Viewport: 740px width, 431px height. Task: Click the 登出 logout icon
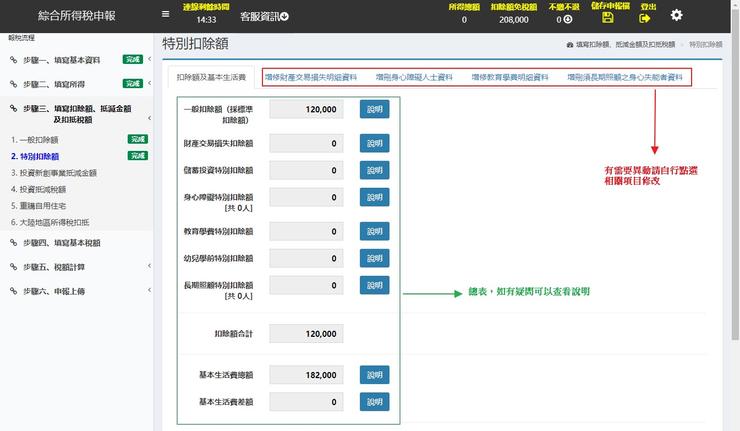click(x=646, y=19)
